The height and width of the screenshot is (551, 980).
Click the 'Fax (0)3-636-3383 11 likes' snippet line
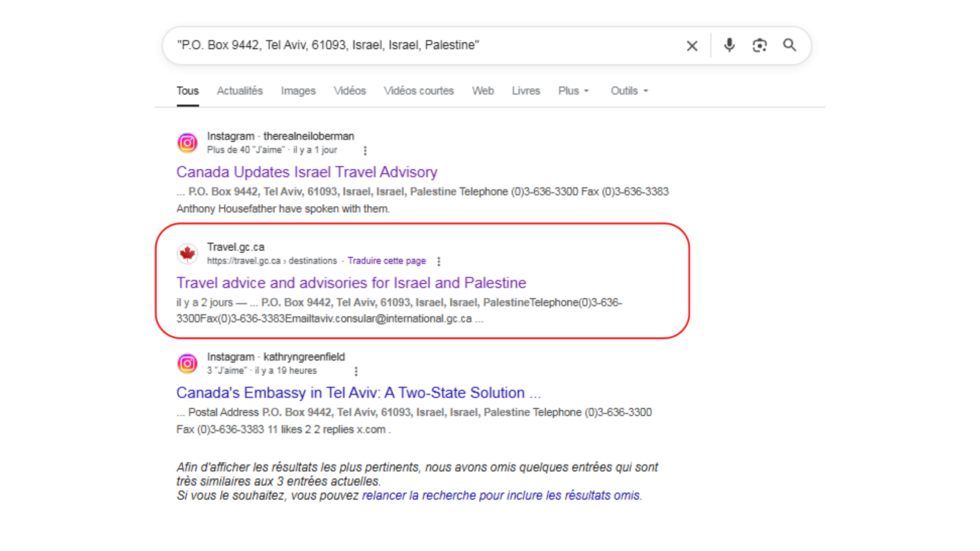point(283,429)
